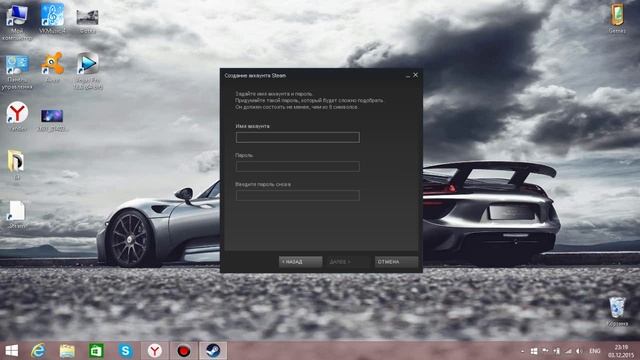Select the grayscale photo thumbnail desktop file
Screen dimensions: 640x360
coord(87,21)
